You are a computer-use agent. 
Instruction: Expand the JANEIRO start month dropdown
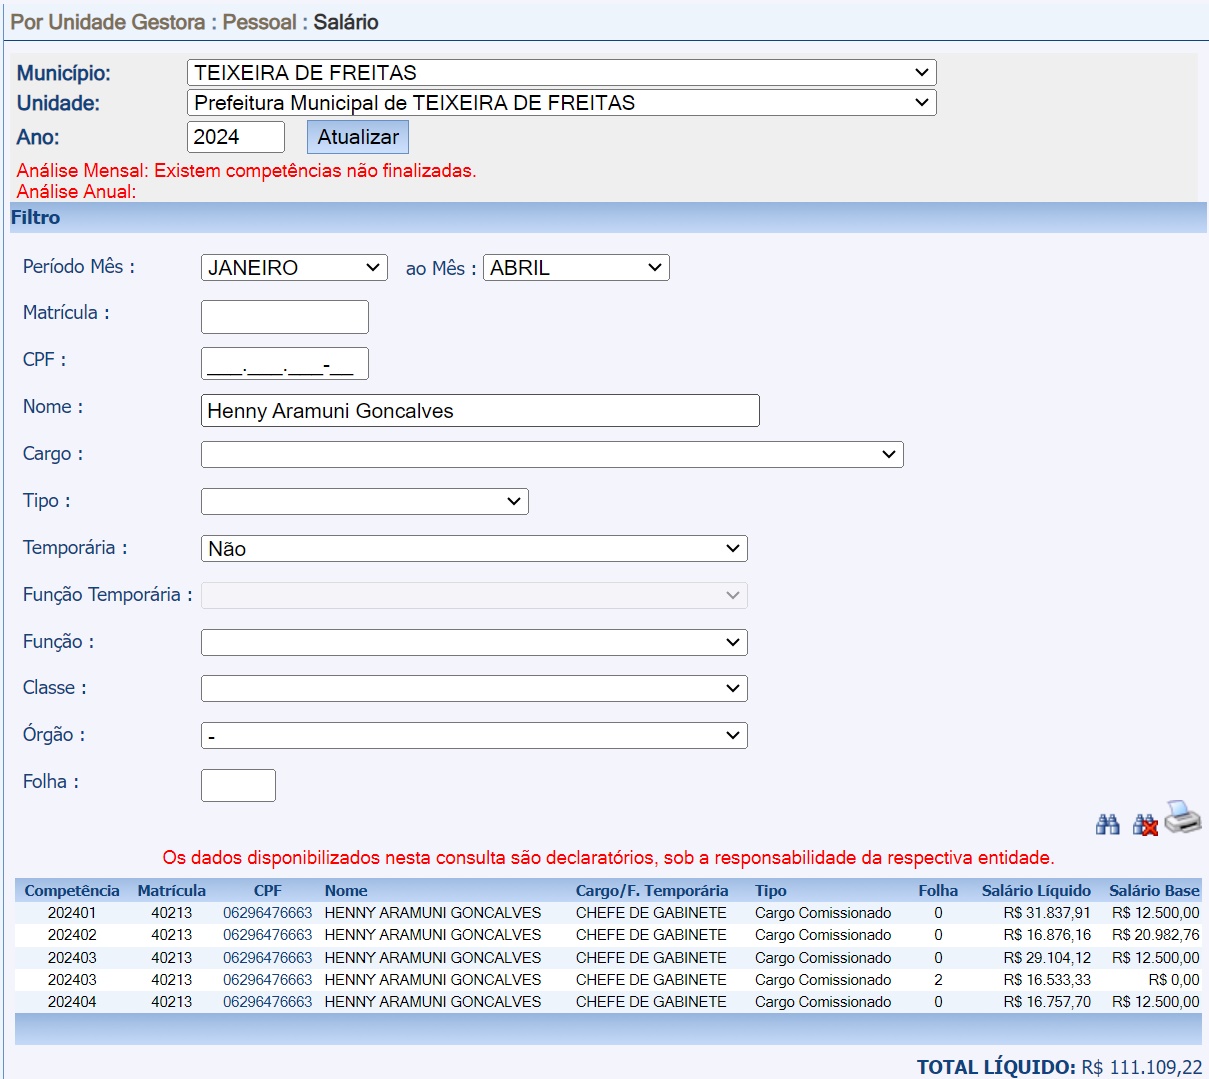pos(294,268)
